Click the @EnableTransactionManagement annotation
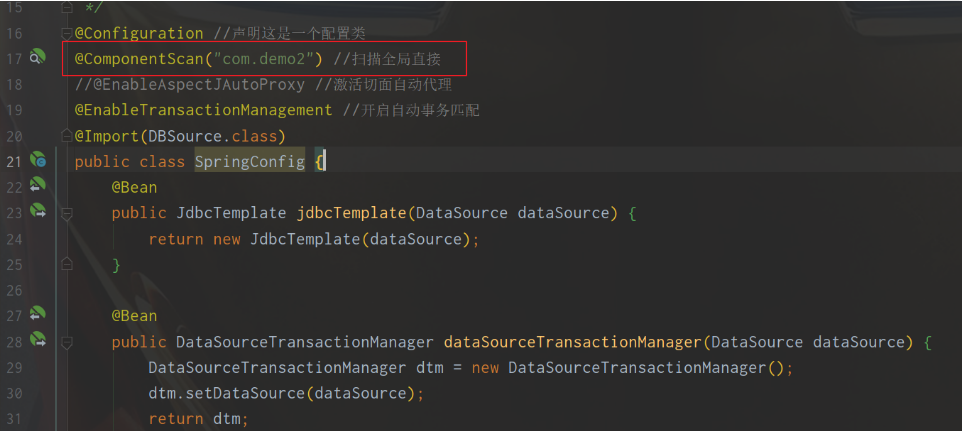Image resolution: width=964 pixels, height=431 pixels. point(203,110)
